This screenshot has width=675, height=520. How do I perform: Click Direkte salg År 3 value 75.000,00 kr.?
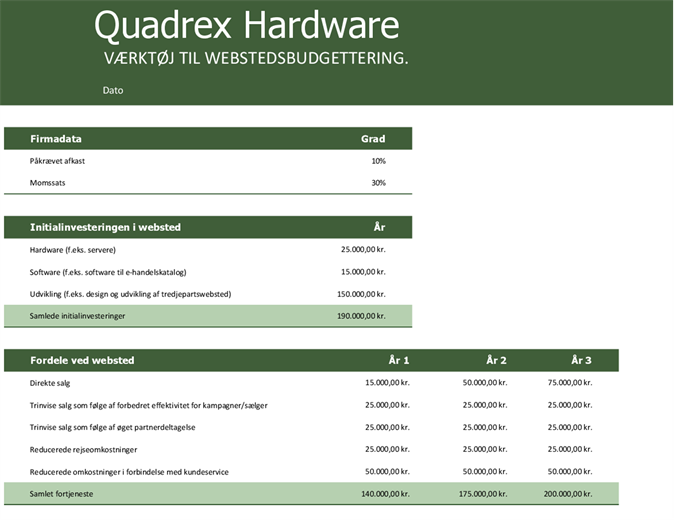(570, 382)
